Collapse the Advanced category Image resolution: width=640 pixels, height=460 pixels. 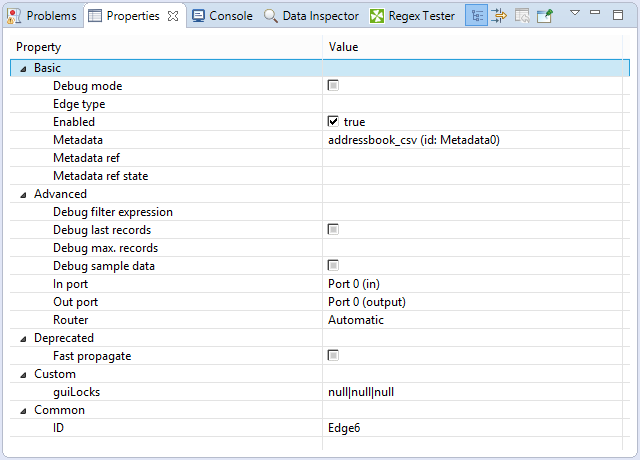pyautogui.click(x=23, y=194)
